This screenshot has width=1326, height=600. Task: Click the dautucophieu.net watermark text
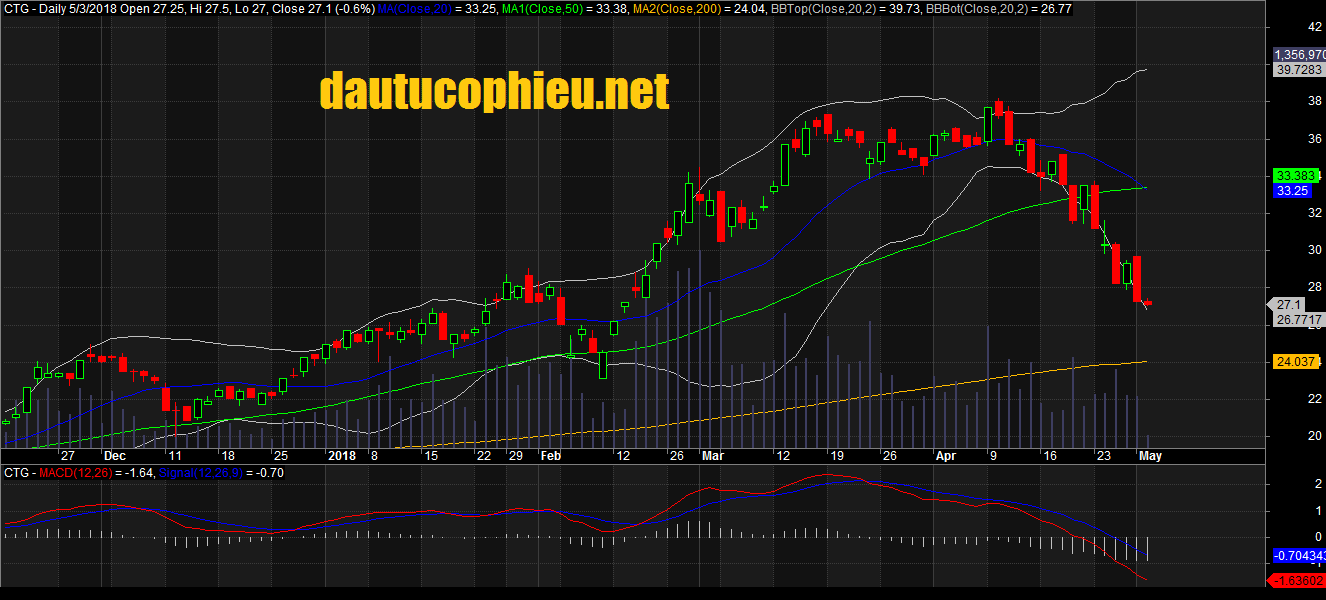point(494,92)
